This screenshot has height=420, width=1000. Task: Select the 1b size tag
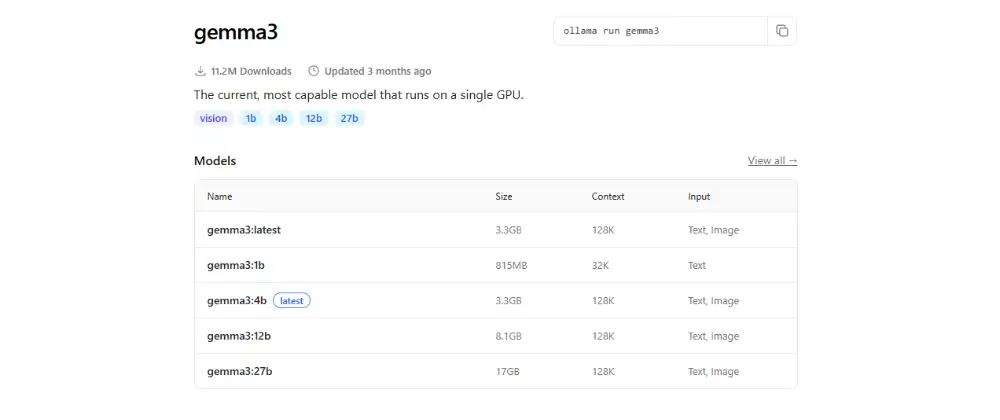(x=251, y=118)
